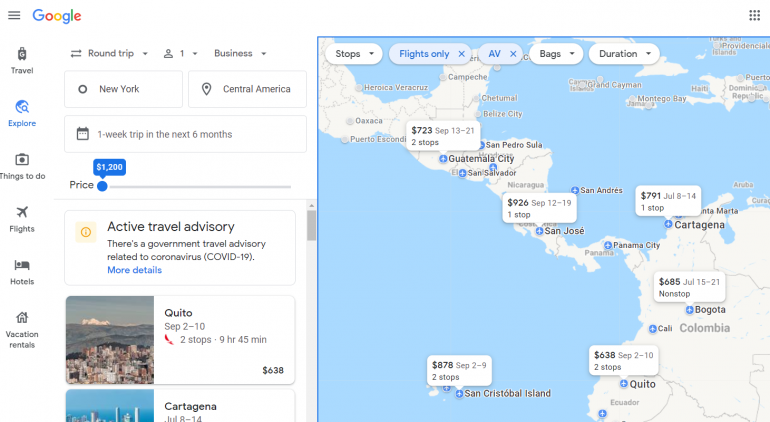770x422 pixels.
Task: Remove the AV airline filter
Action: [513, 54]
